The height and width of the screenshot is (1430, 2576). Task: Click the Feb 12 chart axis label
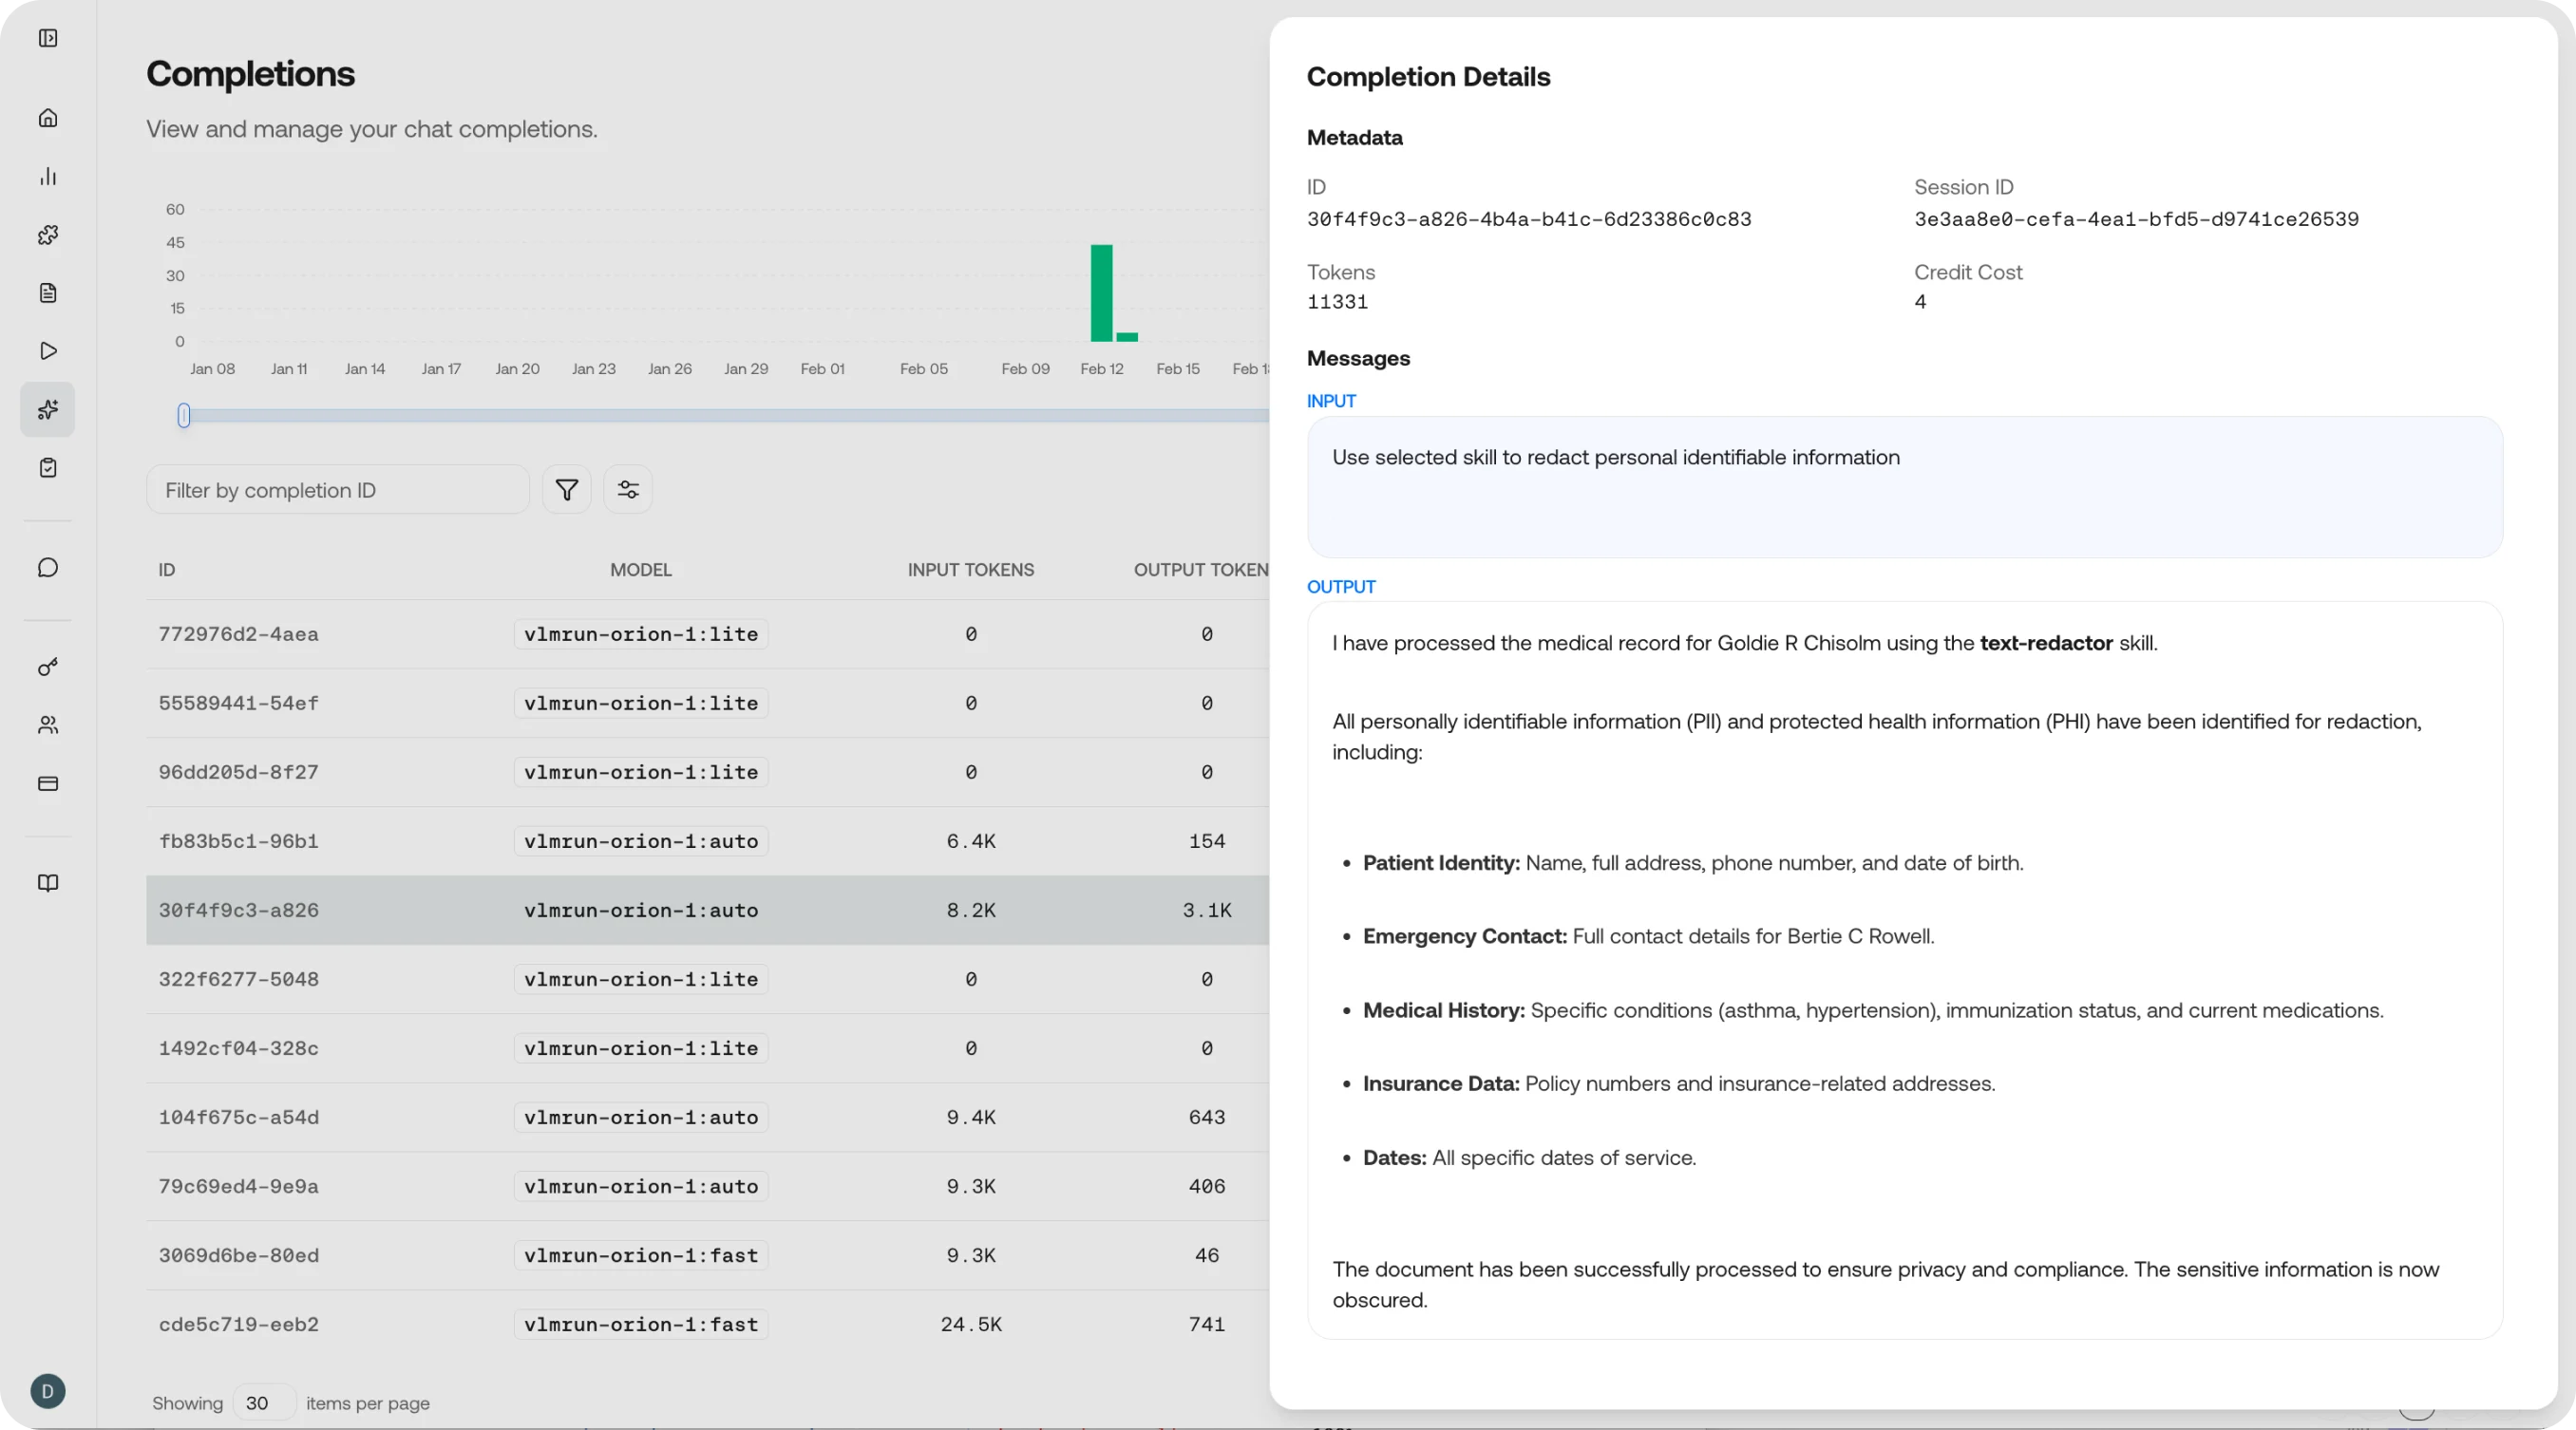(x=1101, y=369)
